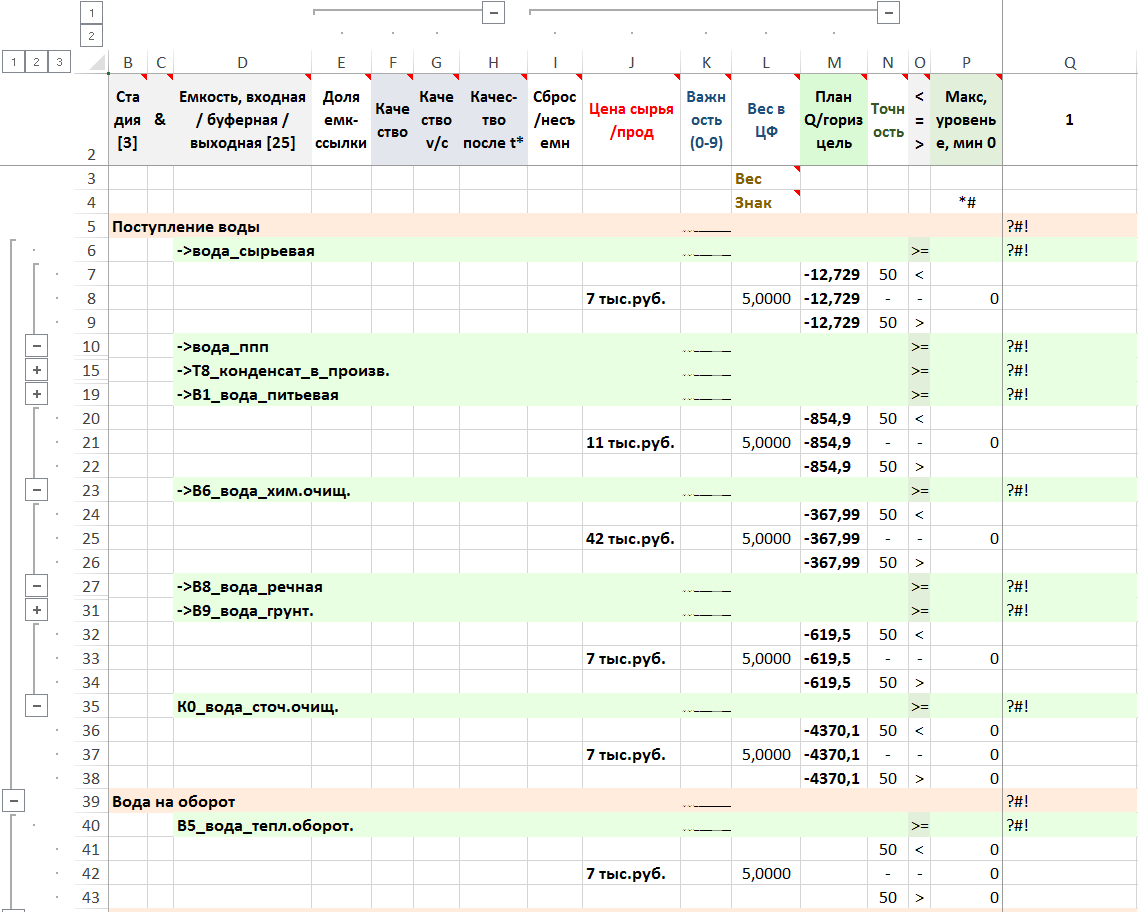Click the '42 тыс.руб.' price cell

tap(631, 538)
